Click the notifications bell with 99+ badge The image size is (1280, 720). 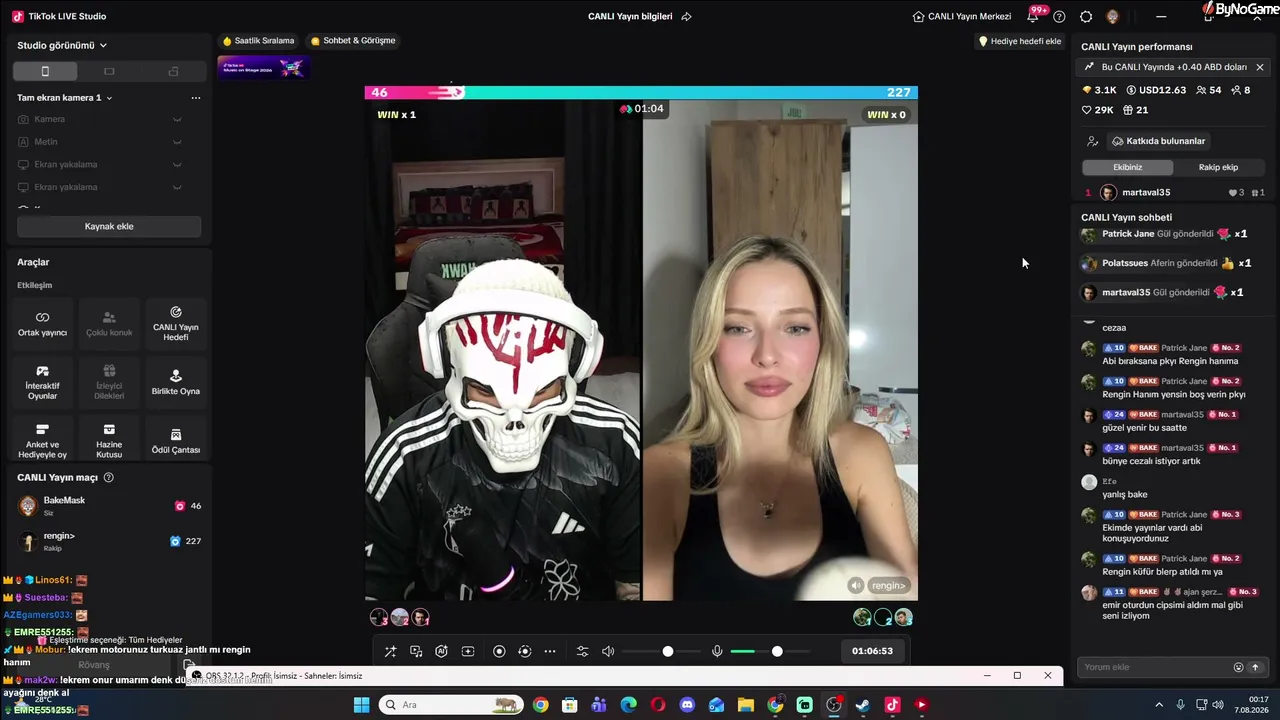[1034, 16]
